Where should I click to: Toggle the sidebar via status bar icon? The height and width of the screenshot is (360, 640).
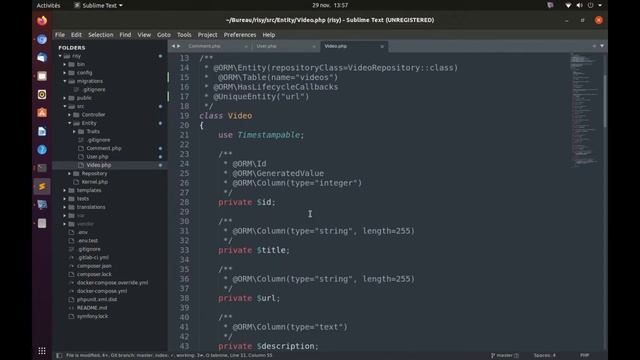click(59, 356)
